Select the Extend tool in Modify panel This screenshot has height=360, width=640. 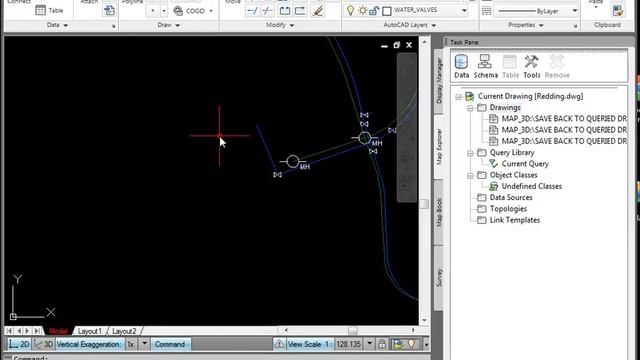click(x=267, y=11)
